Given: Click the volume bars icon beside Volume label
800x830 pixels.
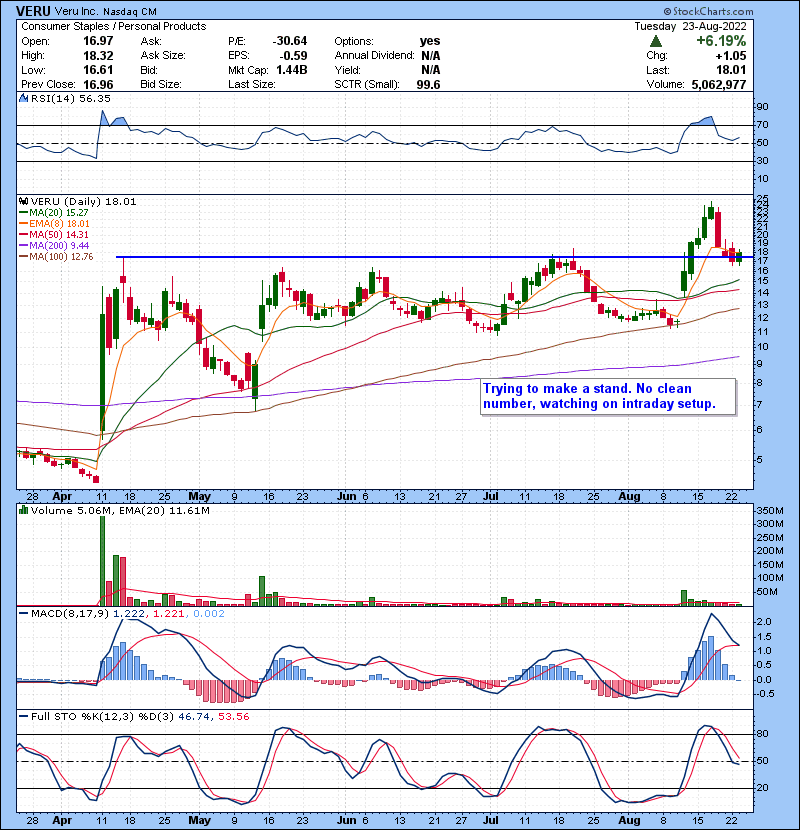Looking at the screenshot, I should click(23, 510).
